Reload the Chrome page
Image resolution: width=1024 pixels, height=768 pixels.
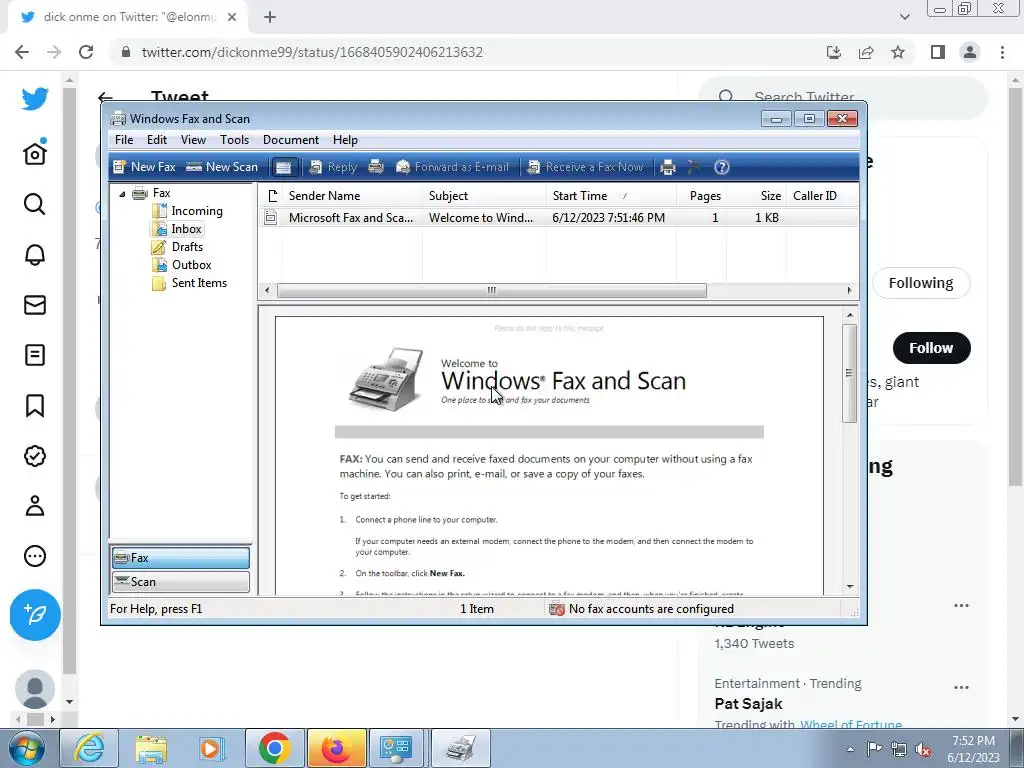click(x=86, y=52)
